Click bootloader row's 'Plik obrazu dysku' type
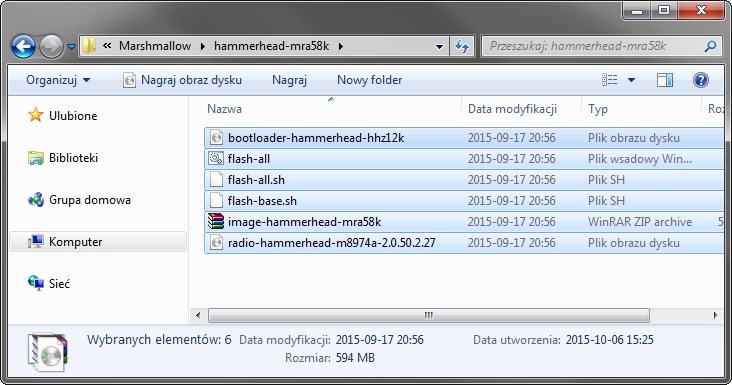Screen dimensions: 732x385 pos(633,138)
